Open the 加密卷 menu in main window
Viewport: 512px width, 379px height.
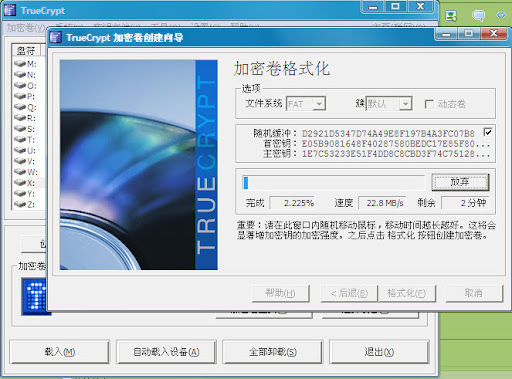(x=26, y=28)
